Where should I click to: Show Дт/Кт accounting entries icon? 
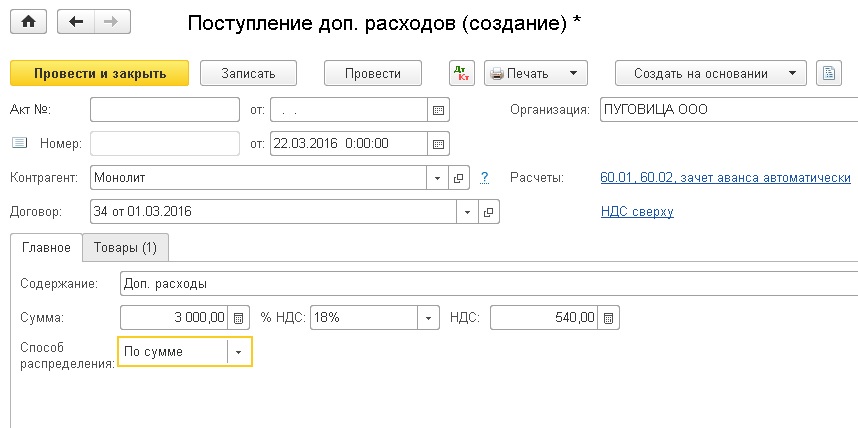point(462,73)
